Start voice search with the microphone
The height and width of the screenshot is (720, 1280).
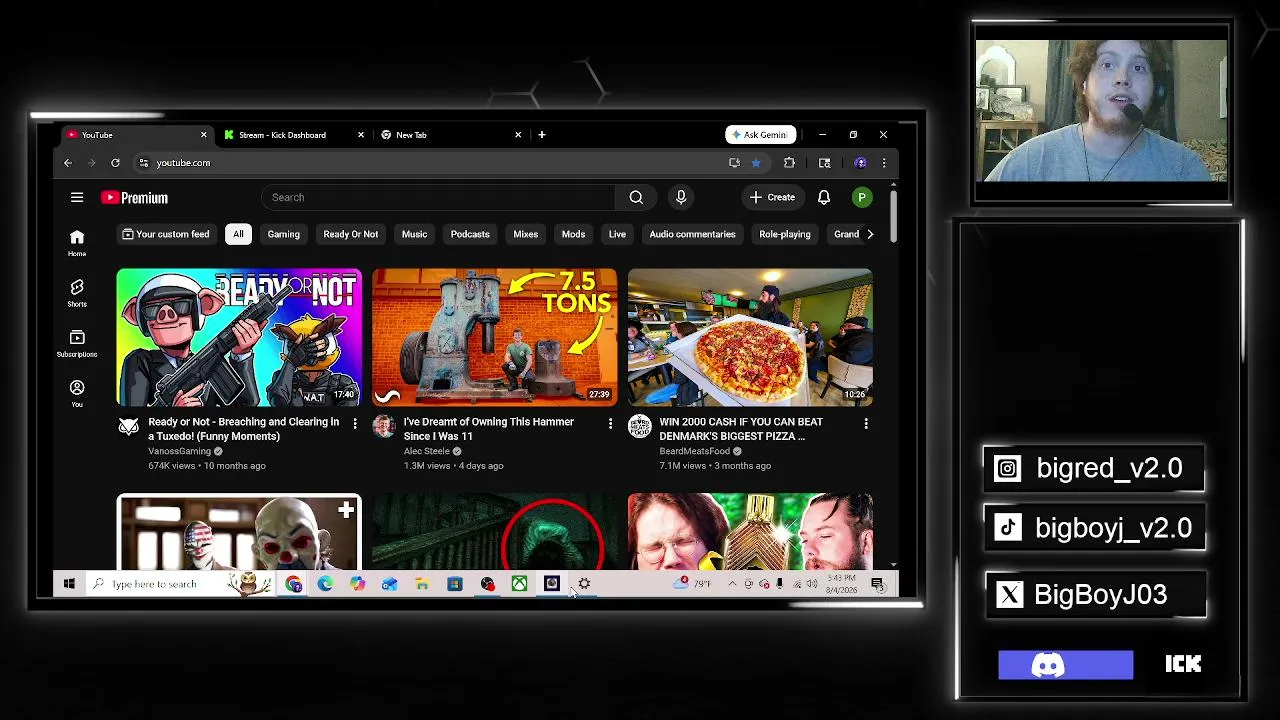681,197
